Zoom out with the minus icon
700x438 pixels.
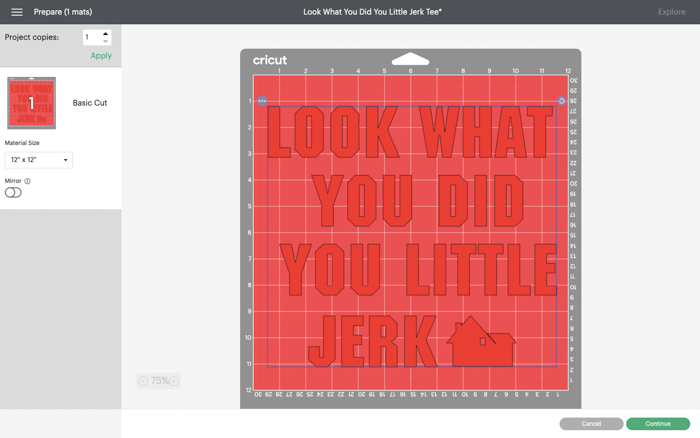point(143,381)
